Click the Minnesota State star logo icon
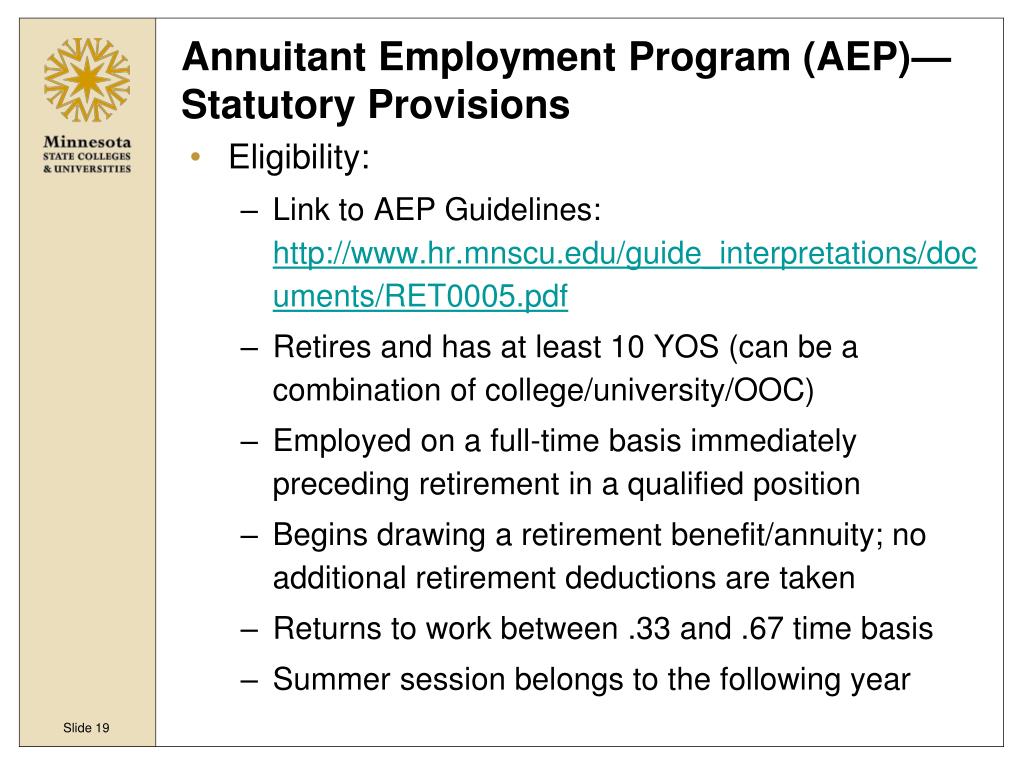The width and height of the screenshot is (1024, 768). click(87, 80)
